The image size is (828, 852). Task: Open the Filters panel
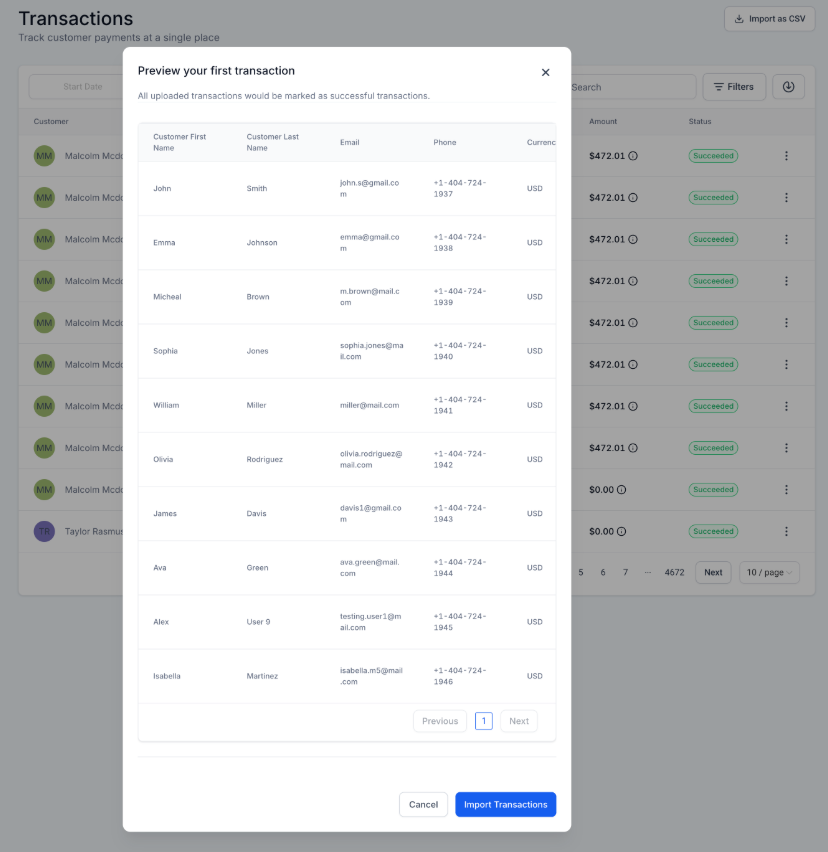click(734, 87)
